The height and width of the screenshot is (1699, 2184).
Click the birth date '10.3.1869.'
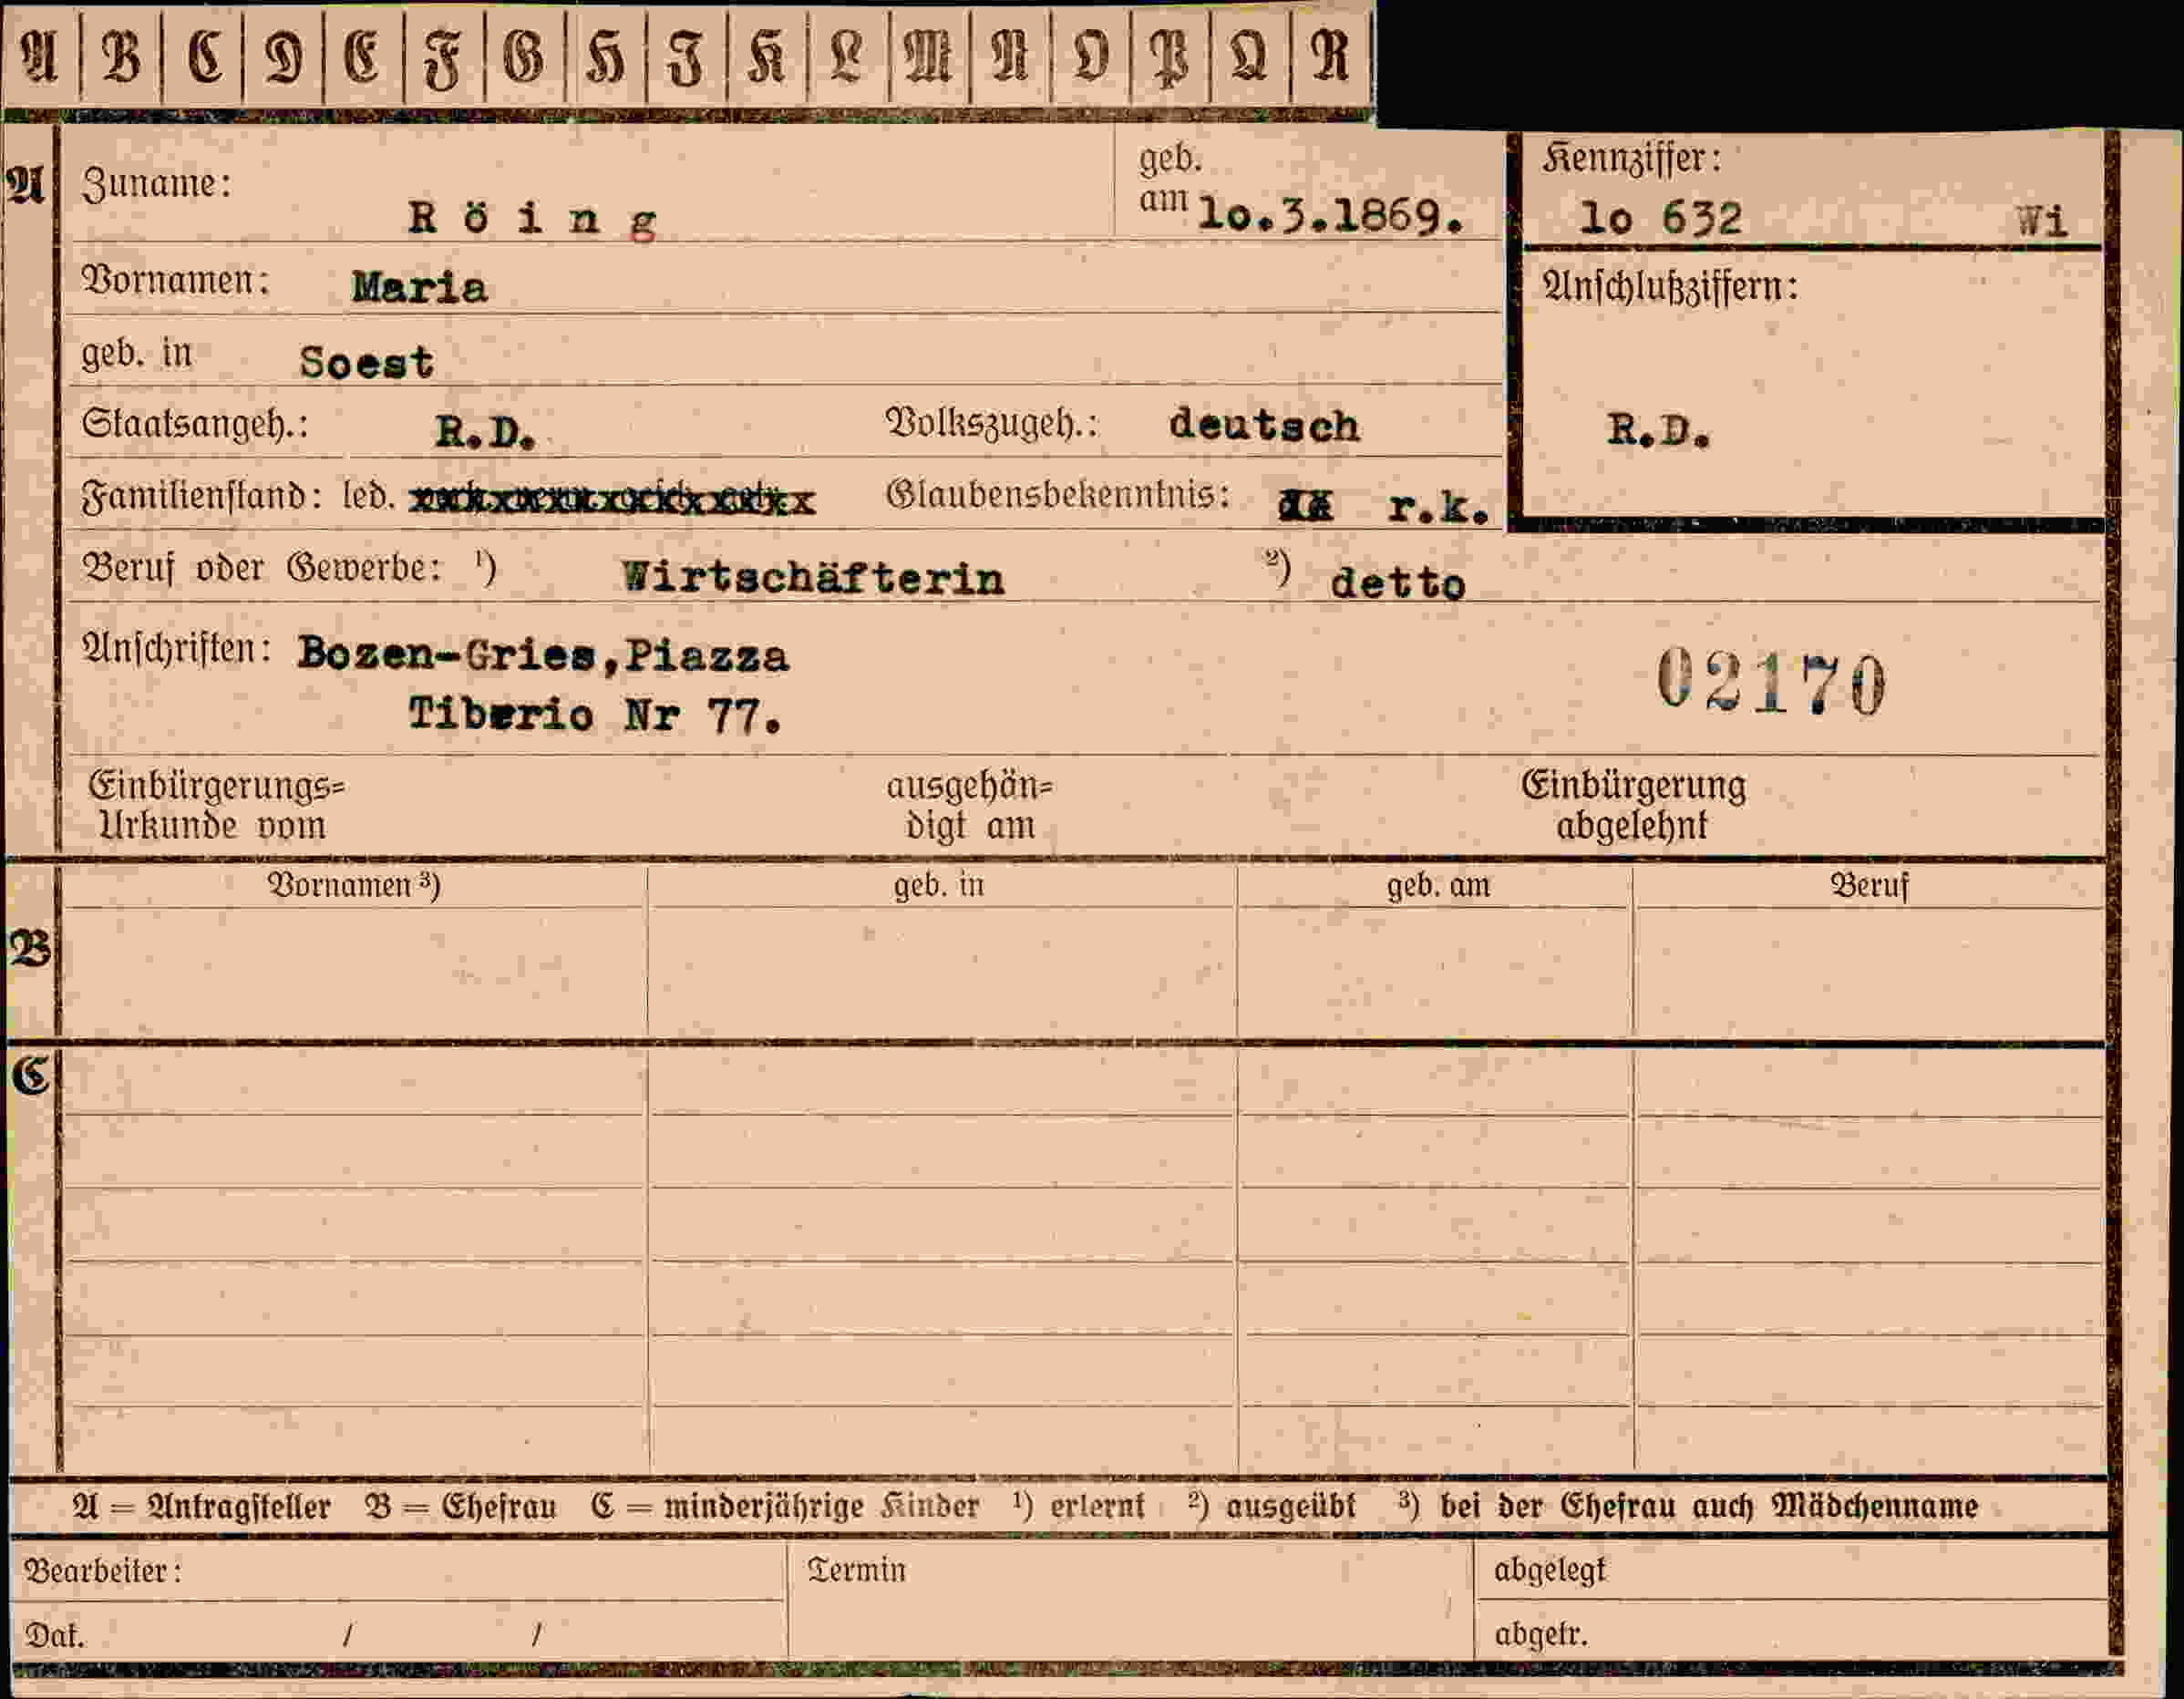tap(1332, 216)
